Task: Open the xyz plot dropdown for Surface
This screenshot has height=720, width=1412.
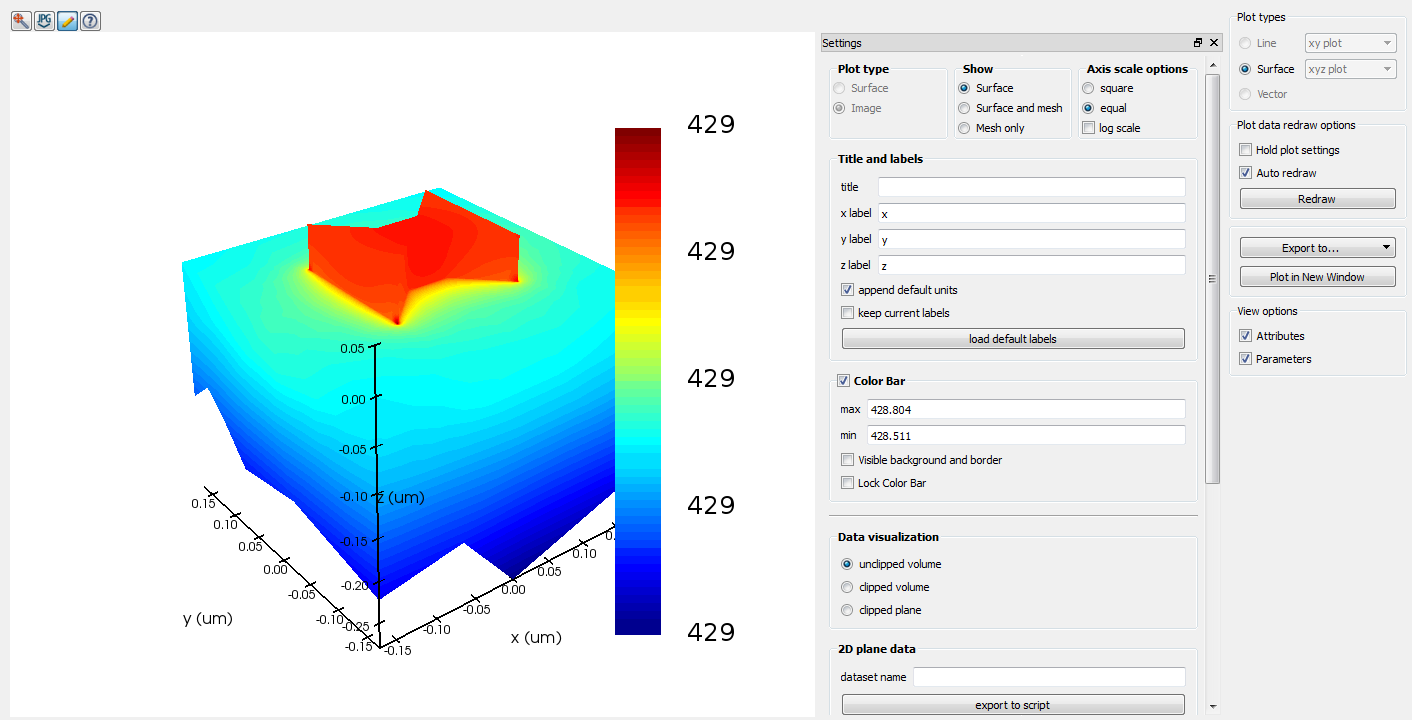Action: tap(1349, 68)
